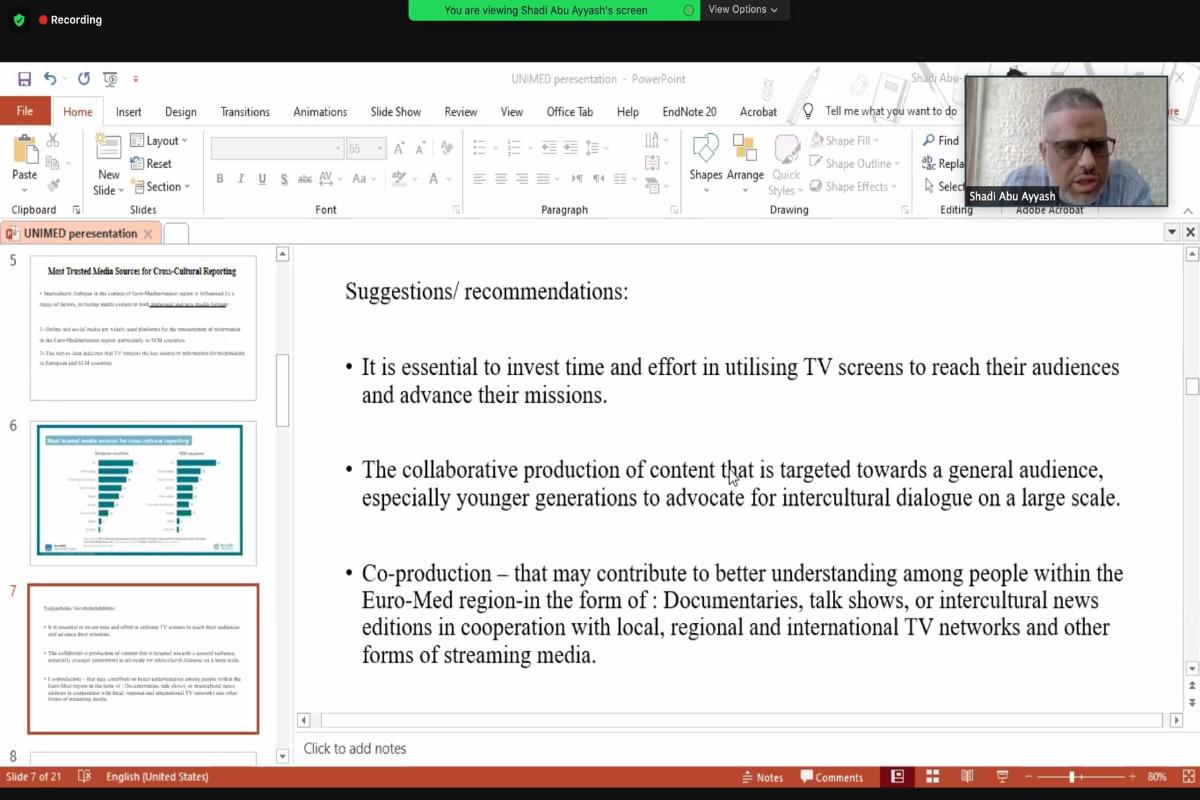Open the Change Case dropdown
This screenshot has width=1200, height=800.
[362, 179]
